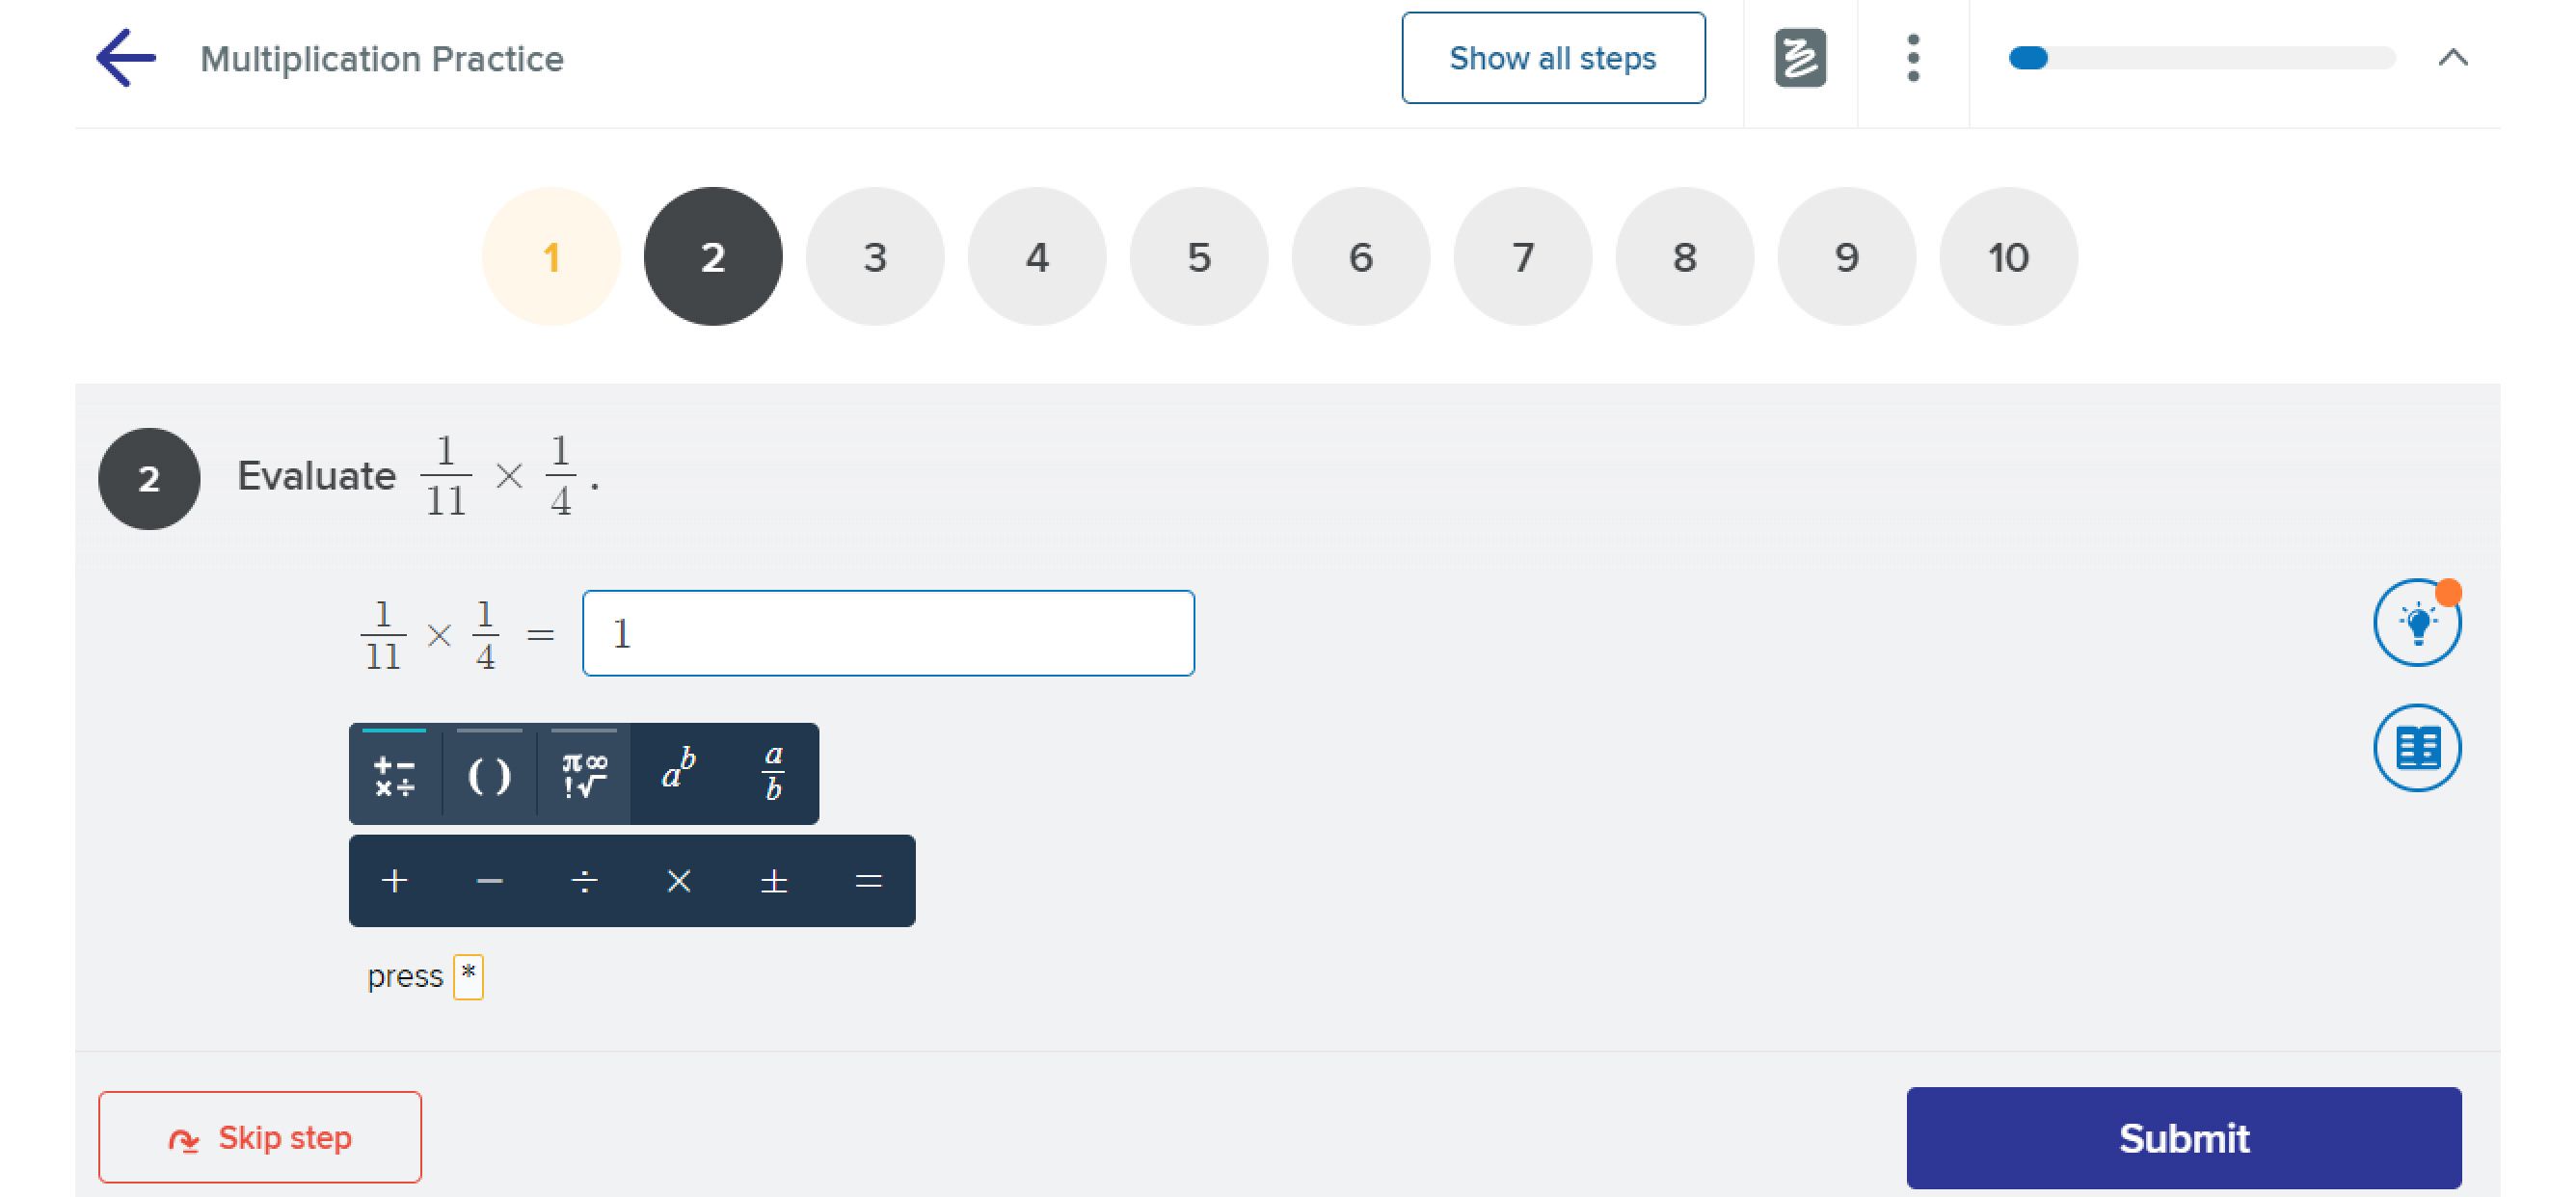Viewport: 2576px width, 1197px height.
Task: Collapse the progress panel chevron
Action: pos(2452,58)
